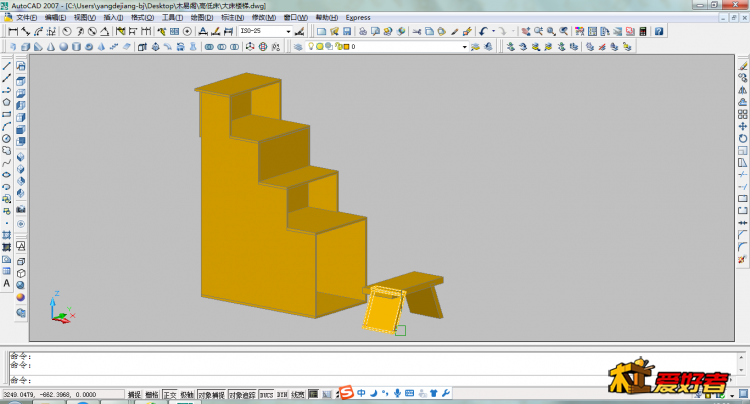750x404 pixels.
Task: Click the Extrude solid tool
Action: (x=142, y=47)
